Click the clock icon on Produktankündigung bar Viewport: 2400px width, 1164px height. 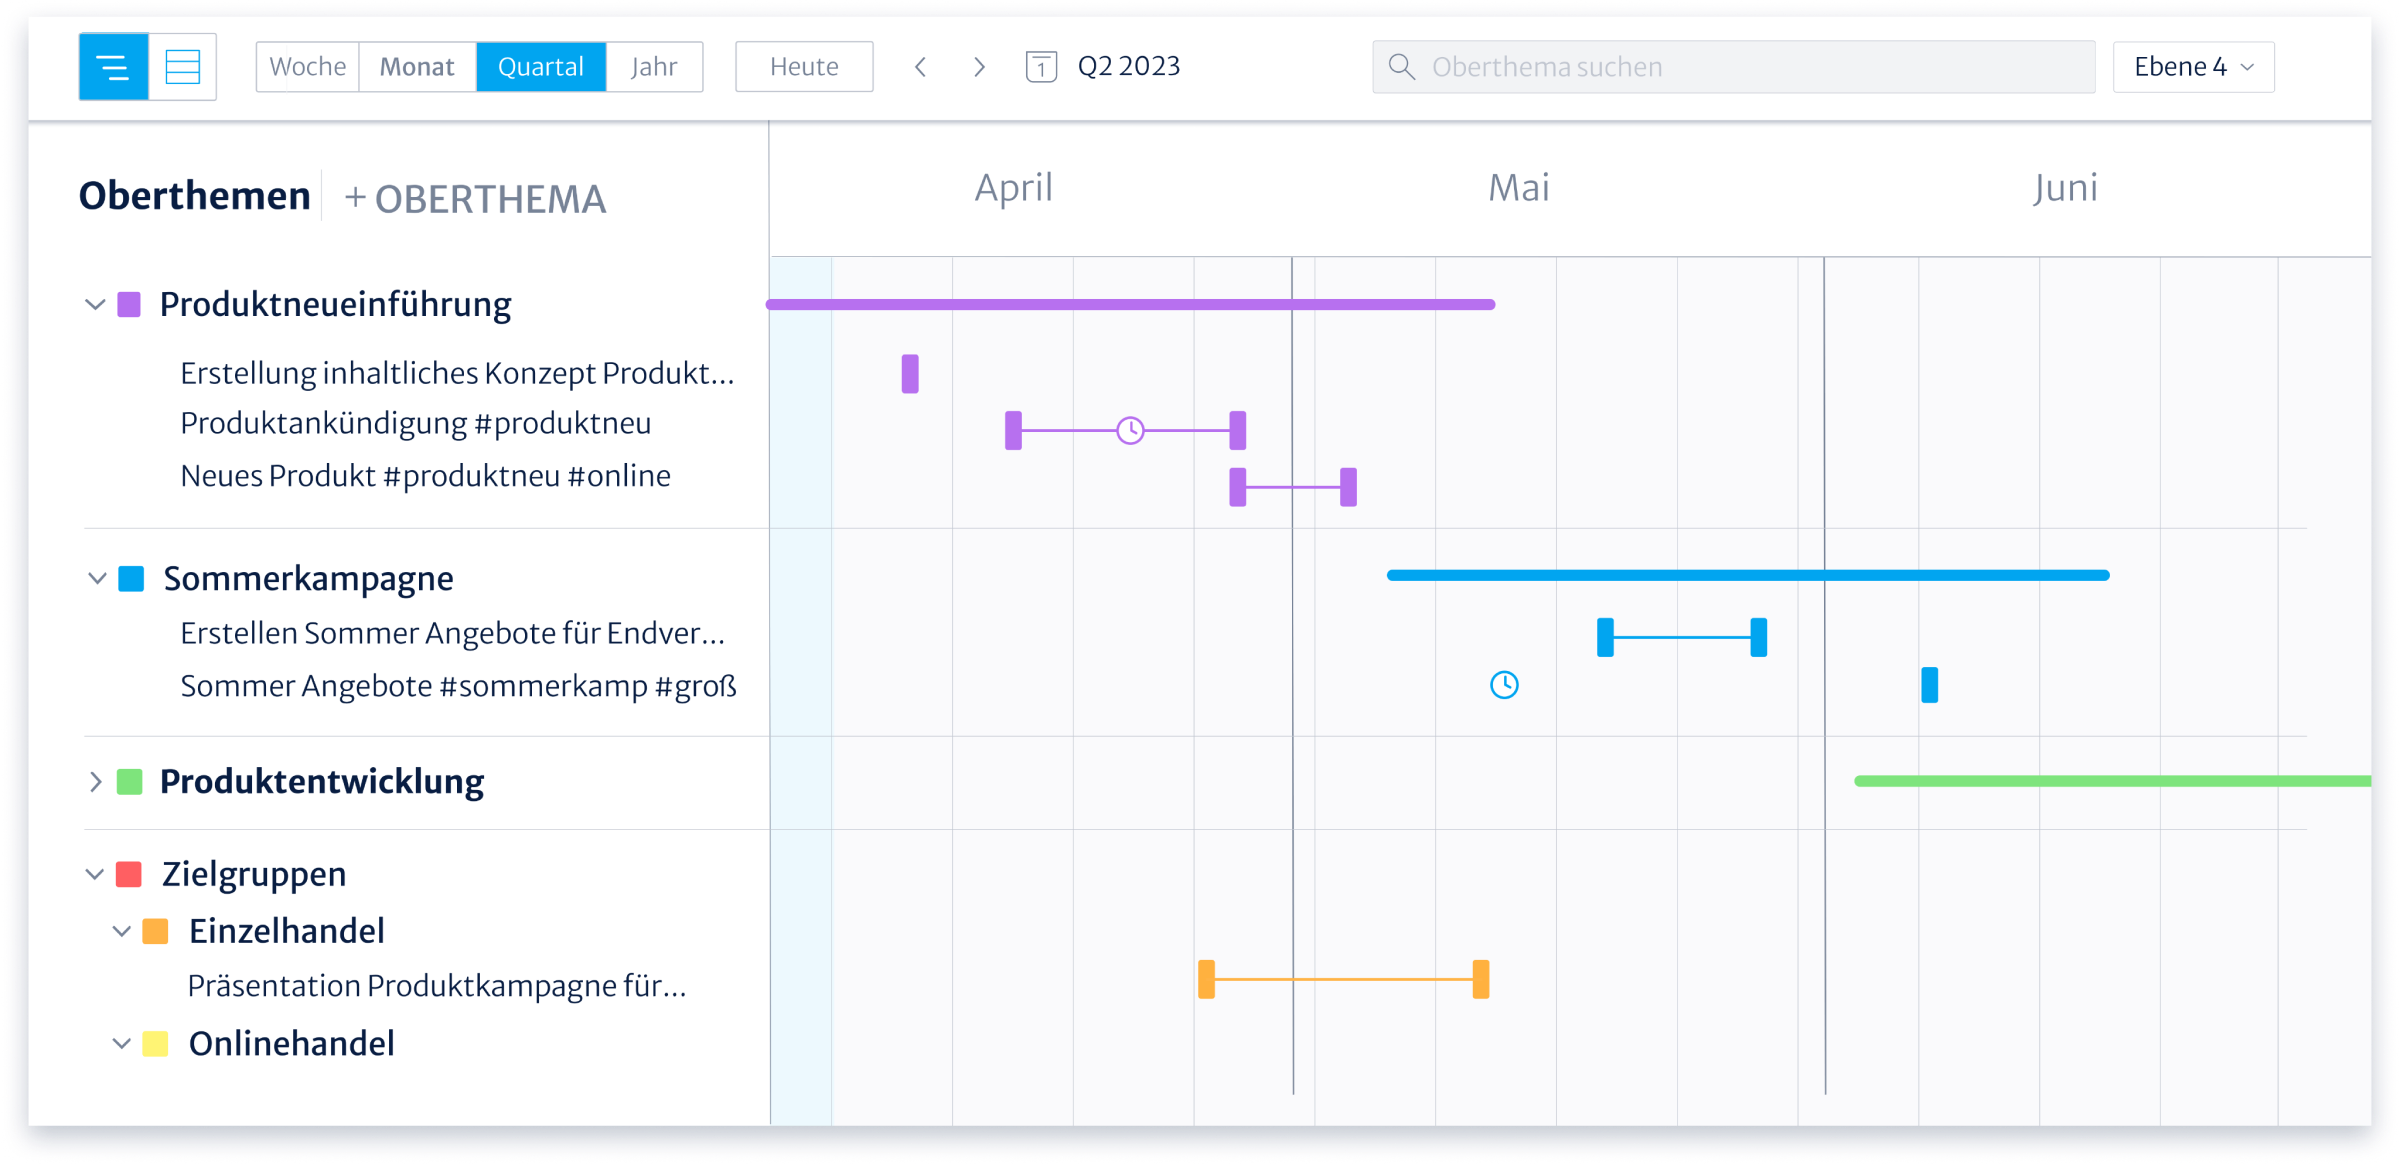click(1130, 431)
